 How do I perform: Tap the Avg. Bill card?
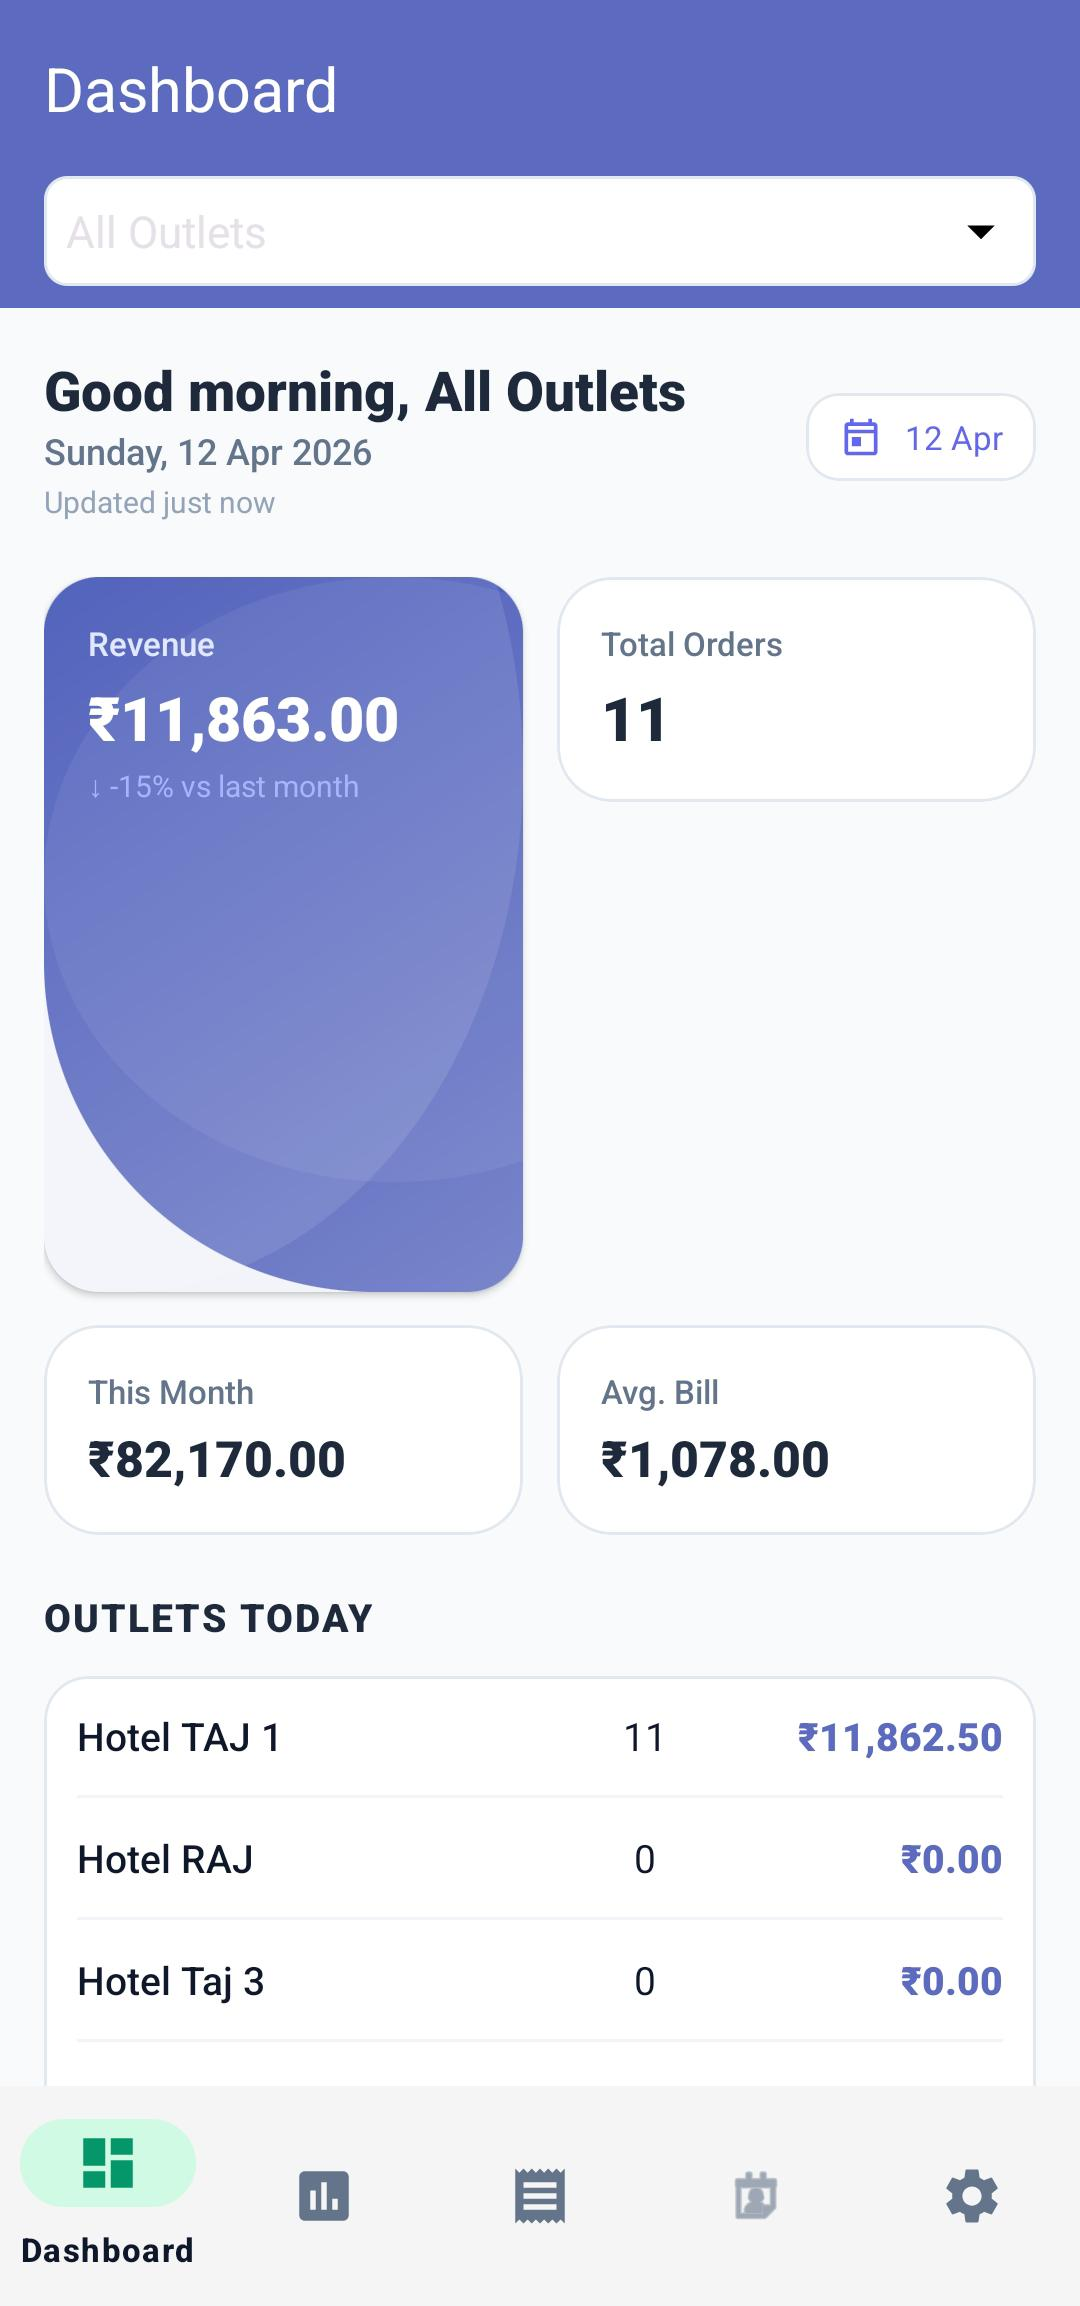[x=796, y=1429]
